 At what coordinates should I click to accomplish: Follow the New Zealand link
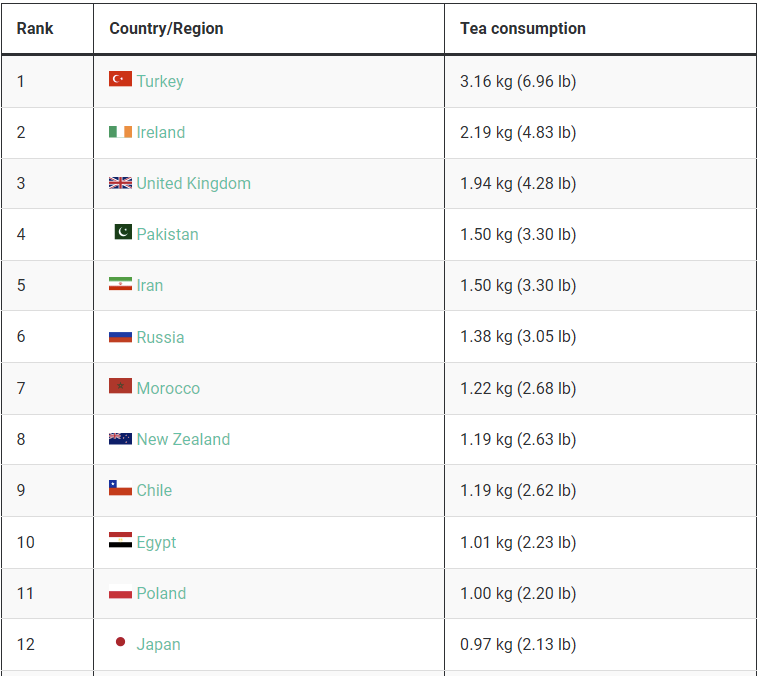point(183,439)
